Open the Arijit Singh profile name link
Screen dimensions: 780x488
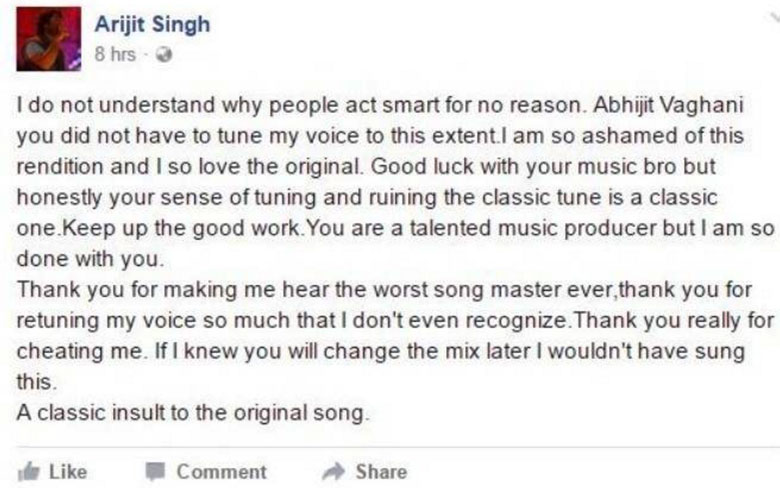tap(152, 24)
